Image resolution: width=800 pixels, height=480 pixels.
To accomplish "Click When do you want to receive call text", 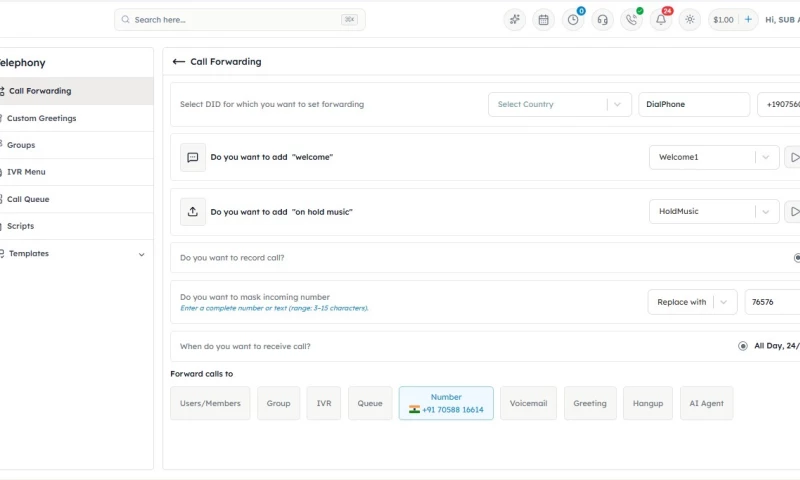I will pos(245,346).
